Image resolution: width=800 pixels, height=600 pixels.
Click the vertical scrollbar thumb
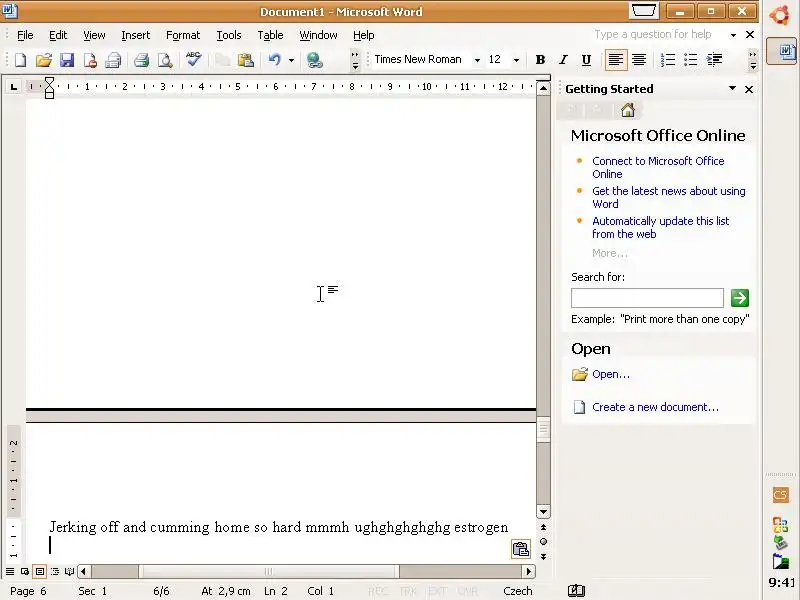pos(543,428)
